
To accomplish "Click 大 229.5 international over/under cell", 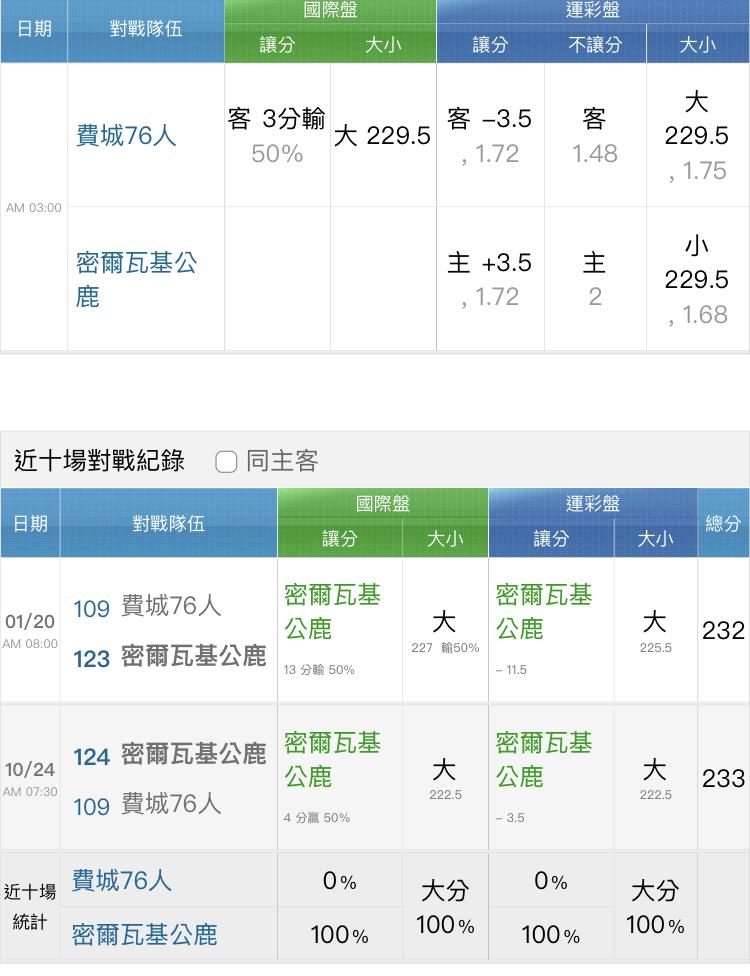I will pyautogui.click(x=382, y=135).
